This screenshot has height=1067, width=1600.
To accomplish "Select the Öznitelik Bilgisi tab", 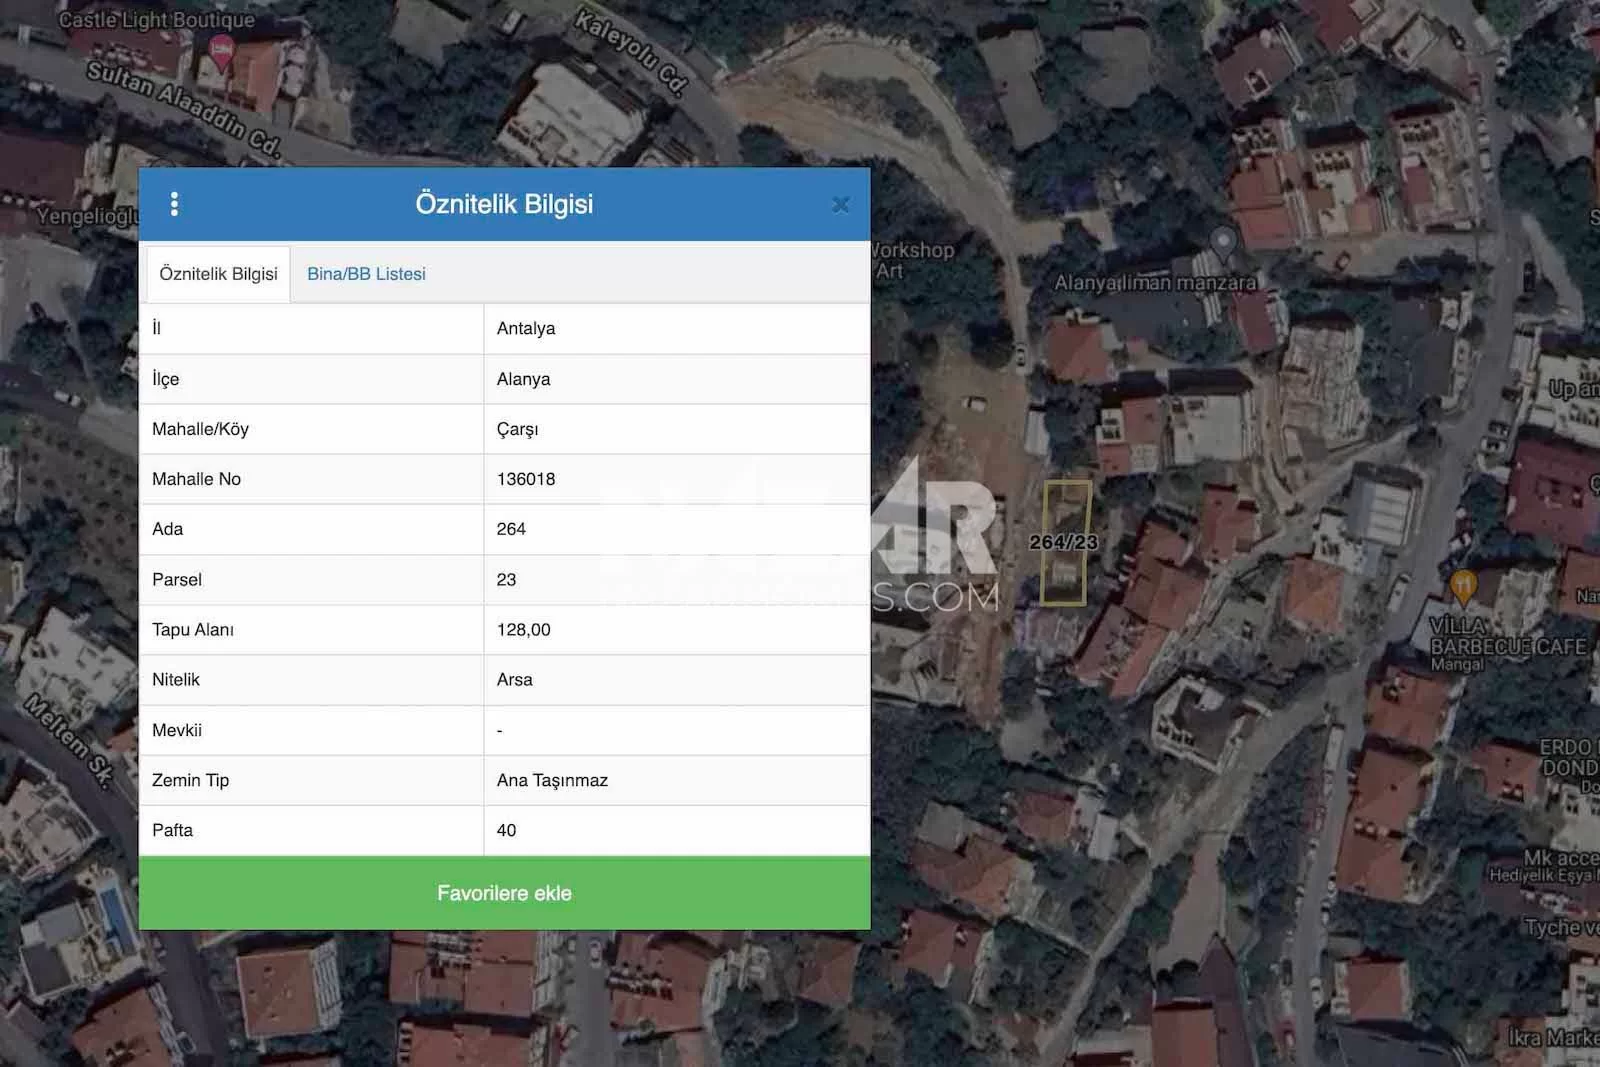I will (218, 274).
